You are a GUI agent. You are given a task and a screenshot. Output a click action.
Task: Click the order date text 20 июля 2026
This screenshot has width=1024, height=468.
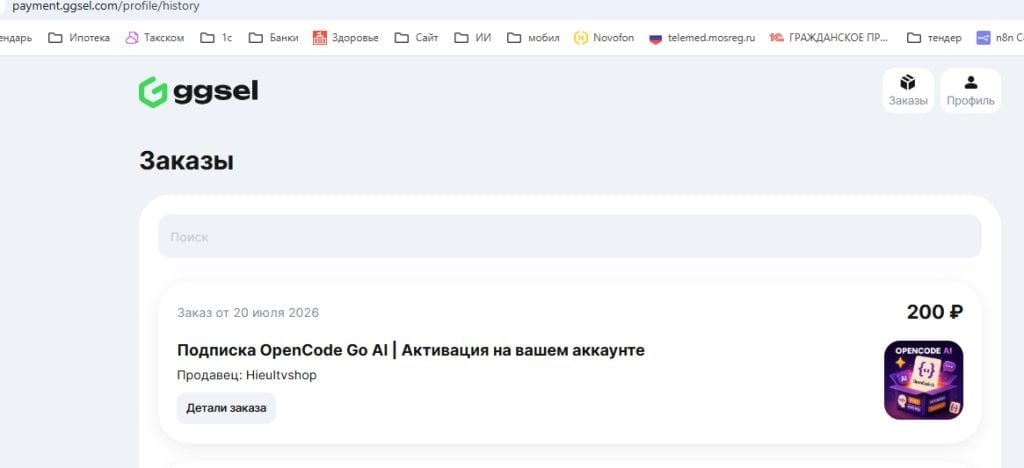click(x=276, y=313)
